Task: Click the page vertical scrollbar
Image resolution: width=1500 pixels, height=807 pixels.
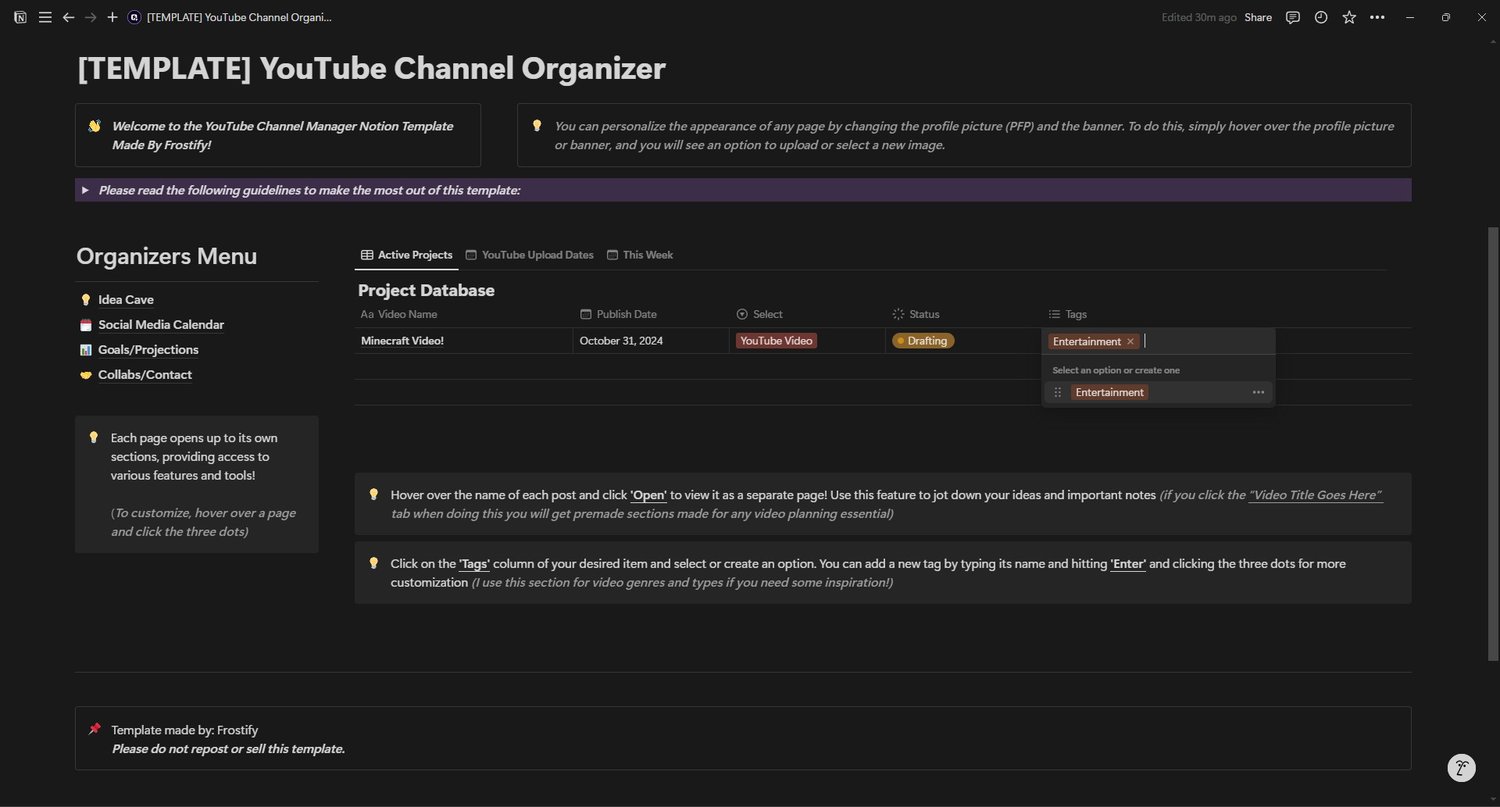Action: click(1494, 443)
